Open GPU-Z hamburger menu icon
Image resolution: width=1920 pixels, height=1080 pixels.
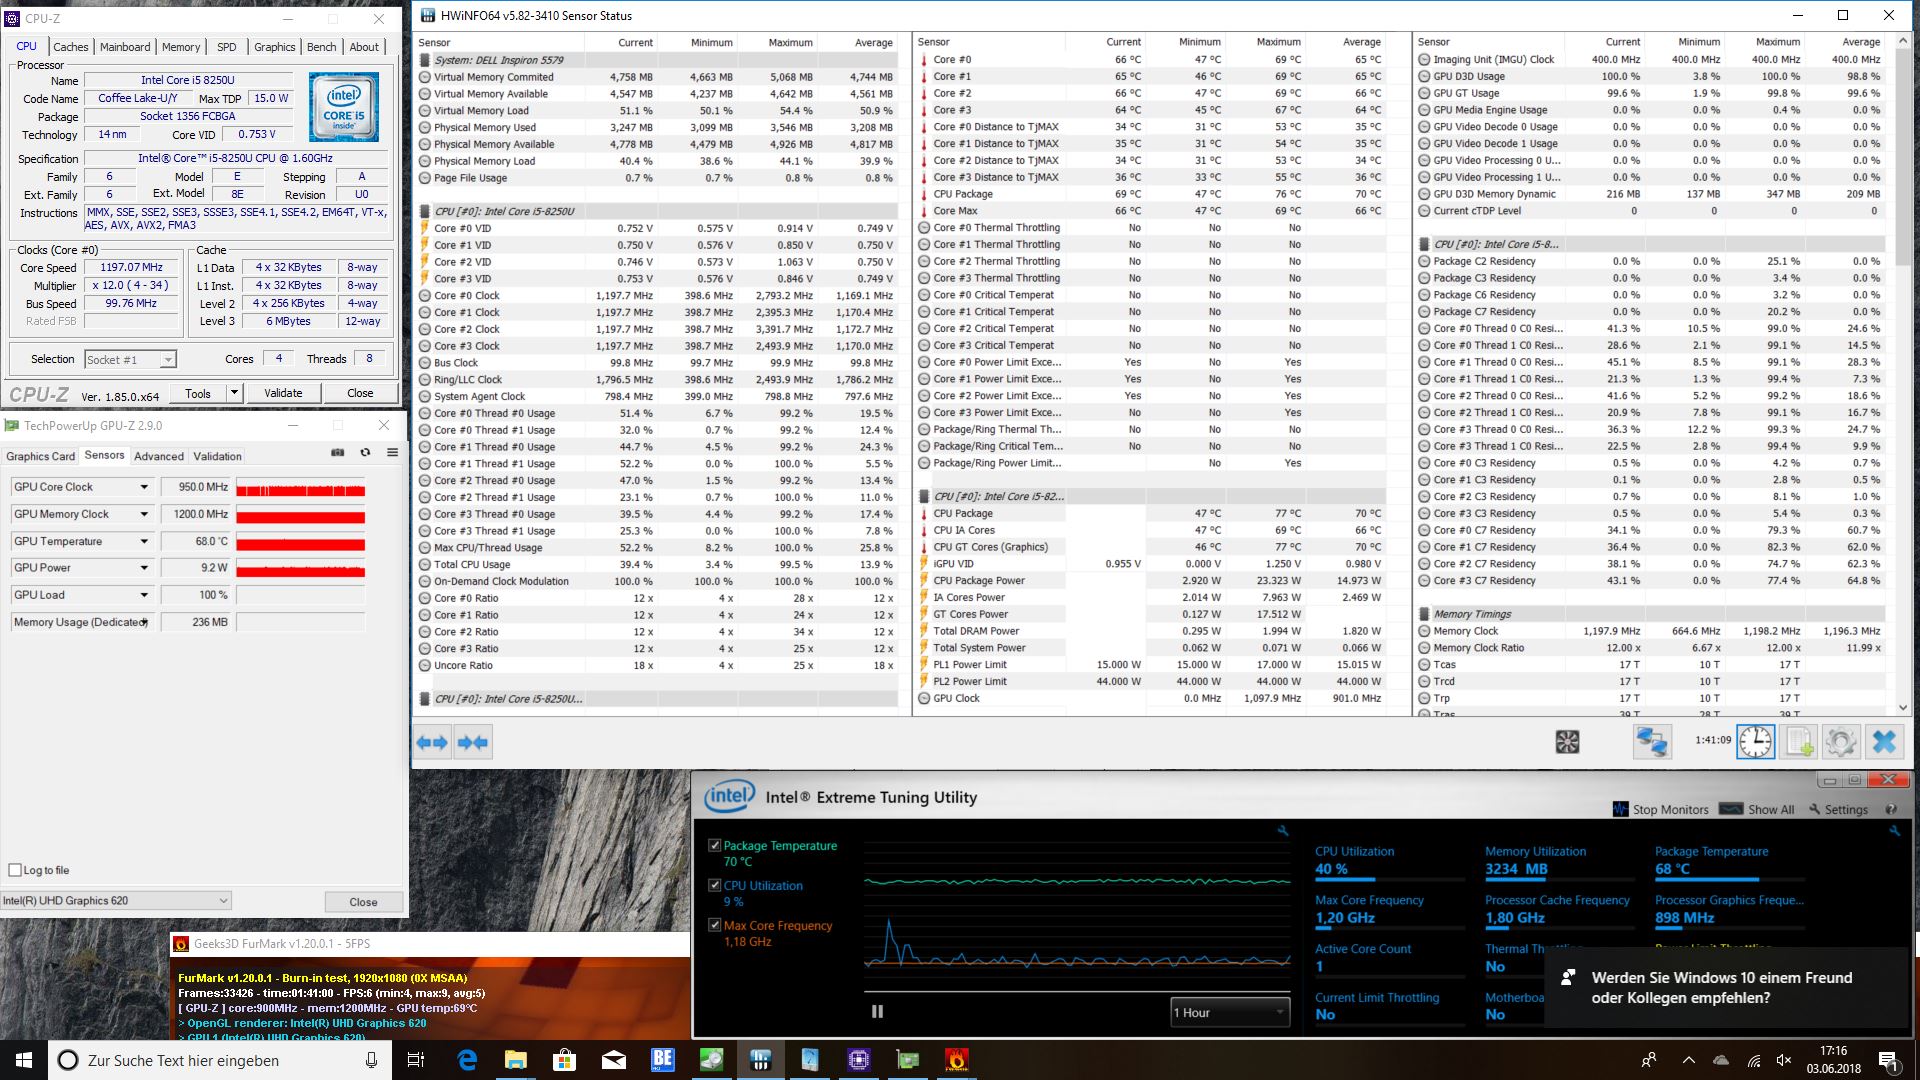click(392, 453)
